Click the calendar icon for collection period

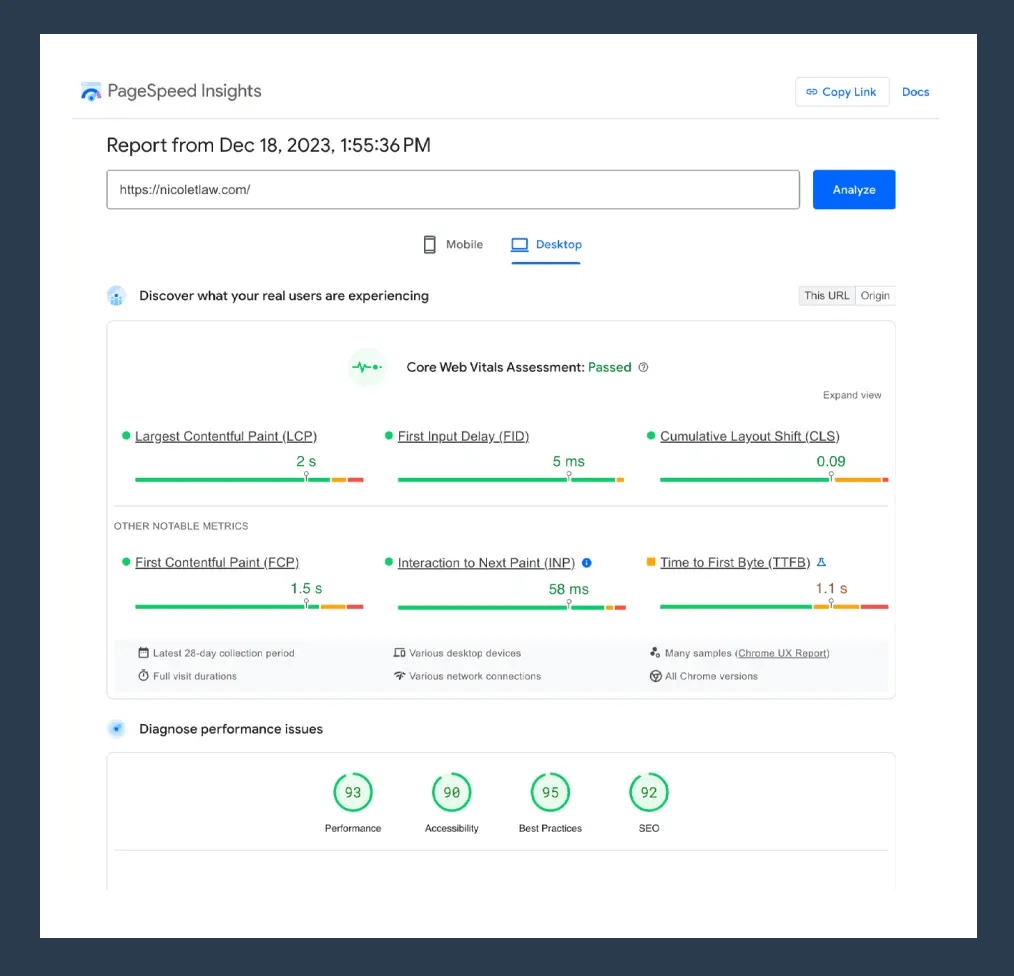[x=144, y=653]
